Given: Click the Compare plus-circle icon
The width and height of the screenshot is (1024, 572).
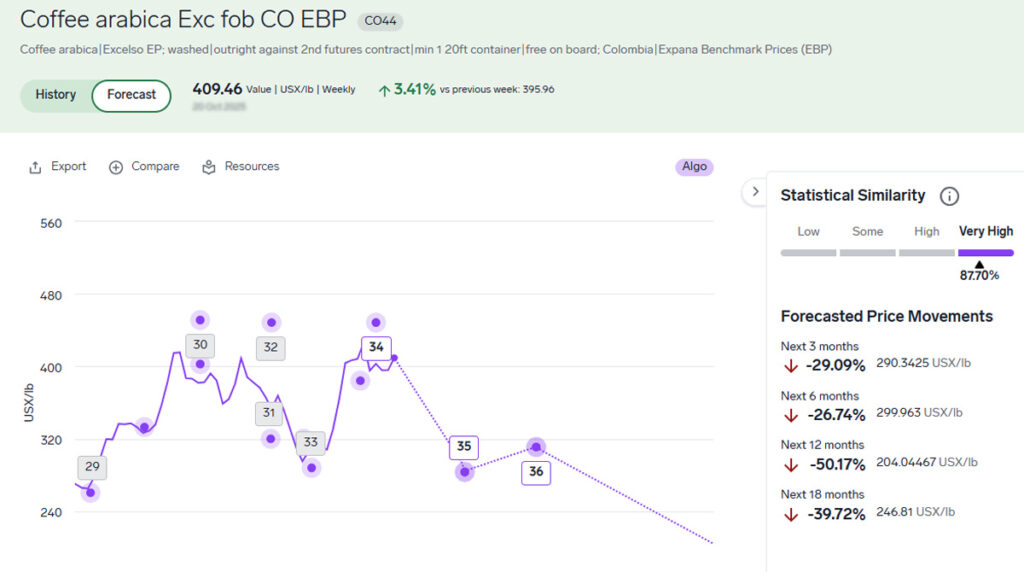Looking at the screenshot, I should [116, 167].
